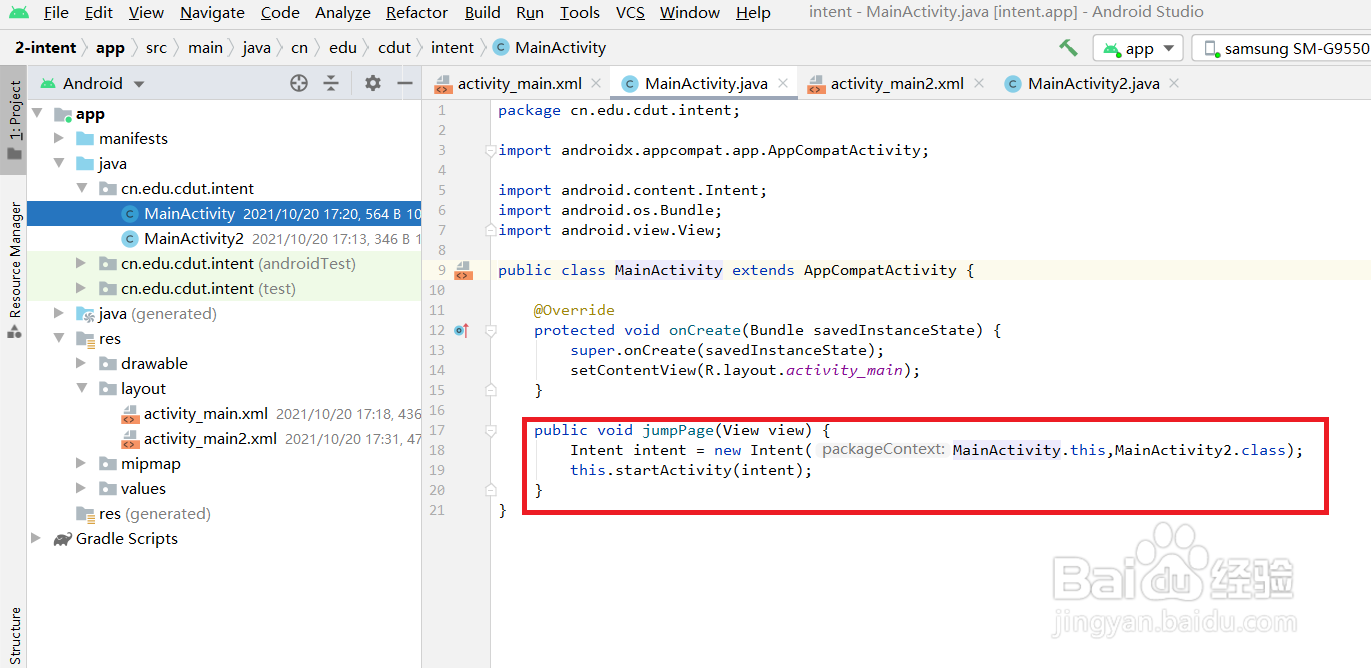Select activity_main.xml in layout folder
The image size is (1371, 668).
[x=206, y=413]
